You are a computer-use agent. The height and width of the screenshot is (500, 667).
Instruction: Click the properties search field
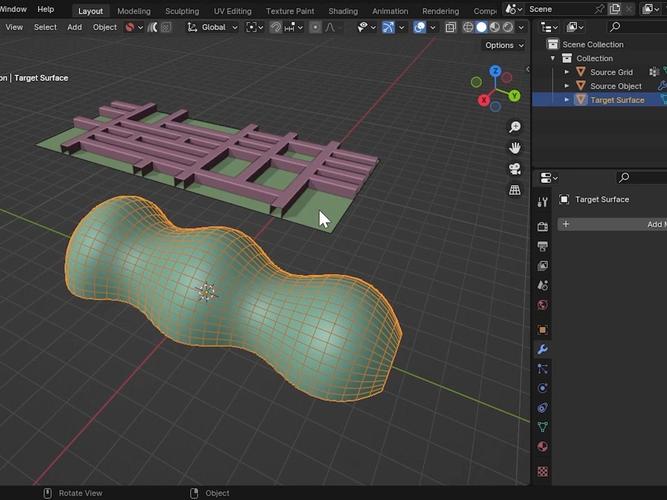click(x=641, y=177)
